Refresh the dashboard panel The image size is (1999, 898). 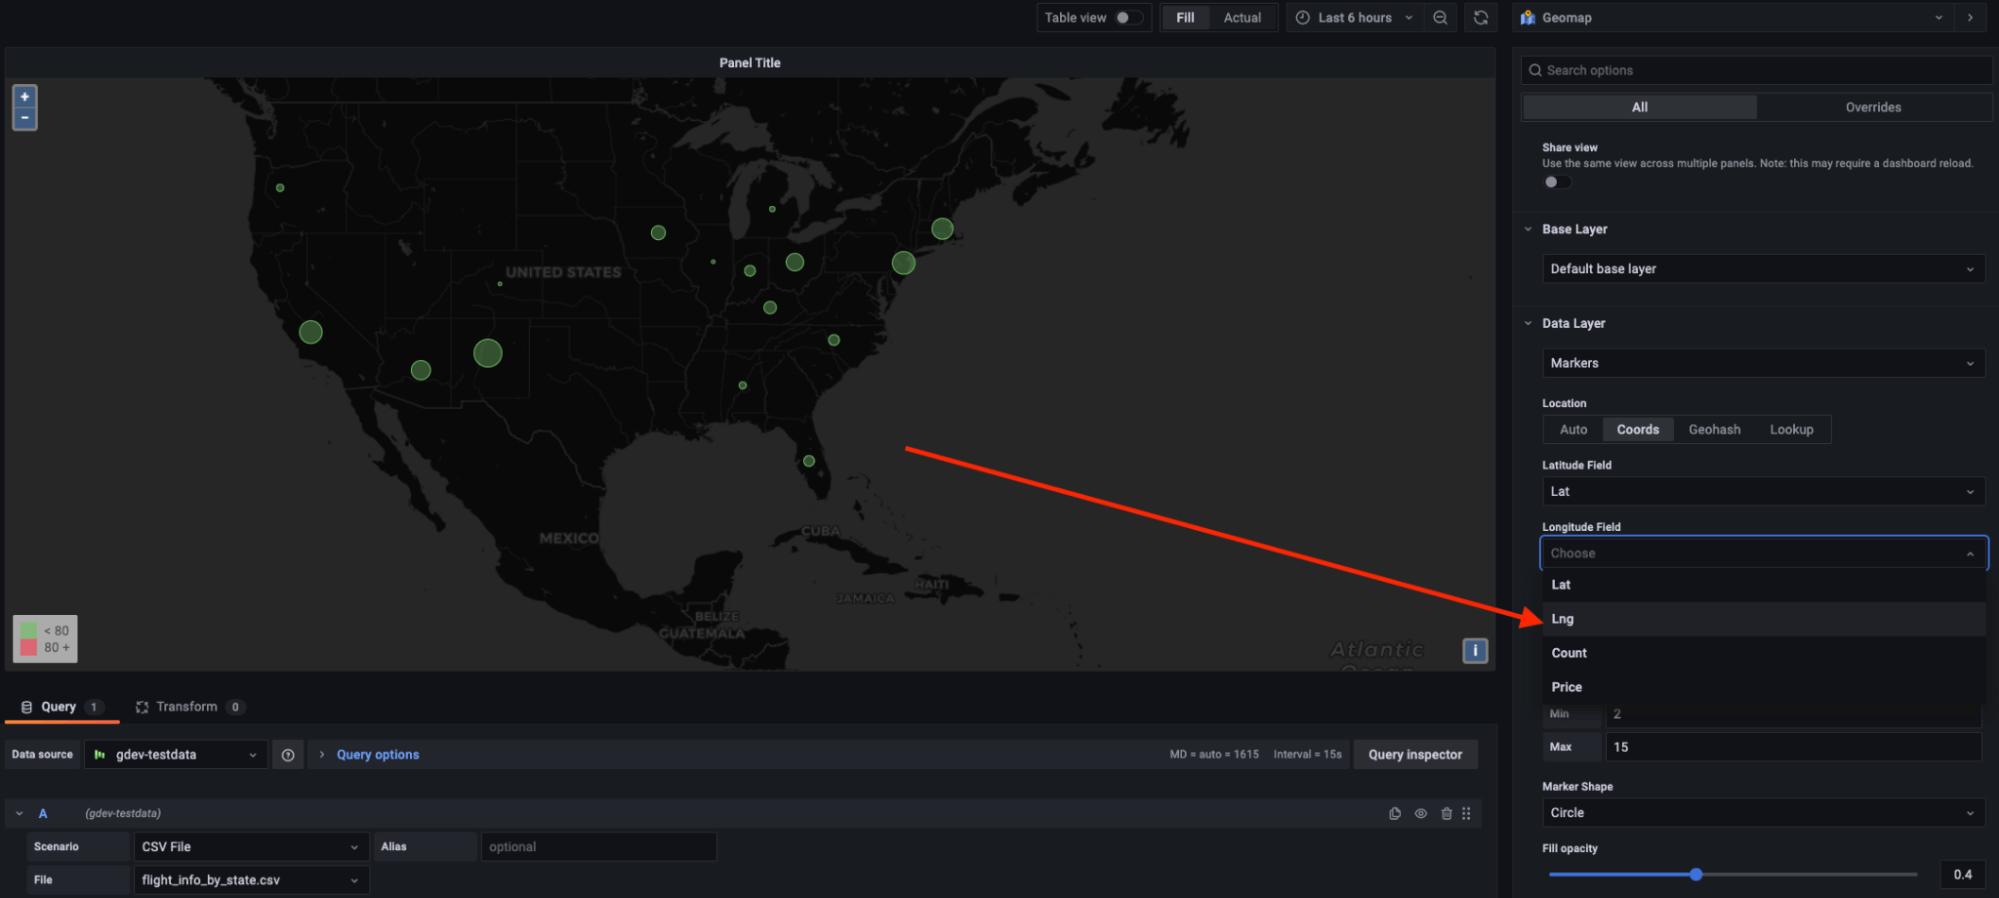pyautogui.click(x=1481, y=18)
